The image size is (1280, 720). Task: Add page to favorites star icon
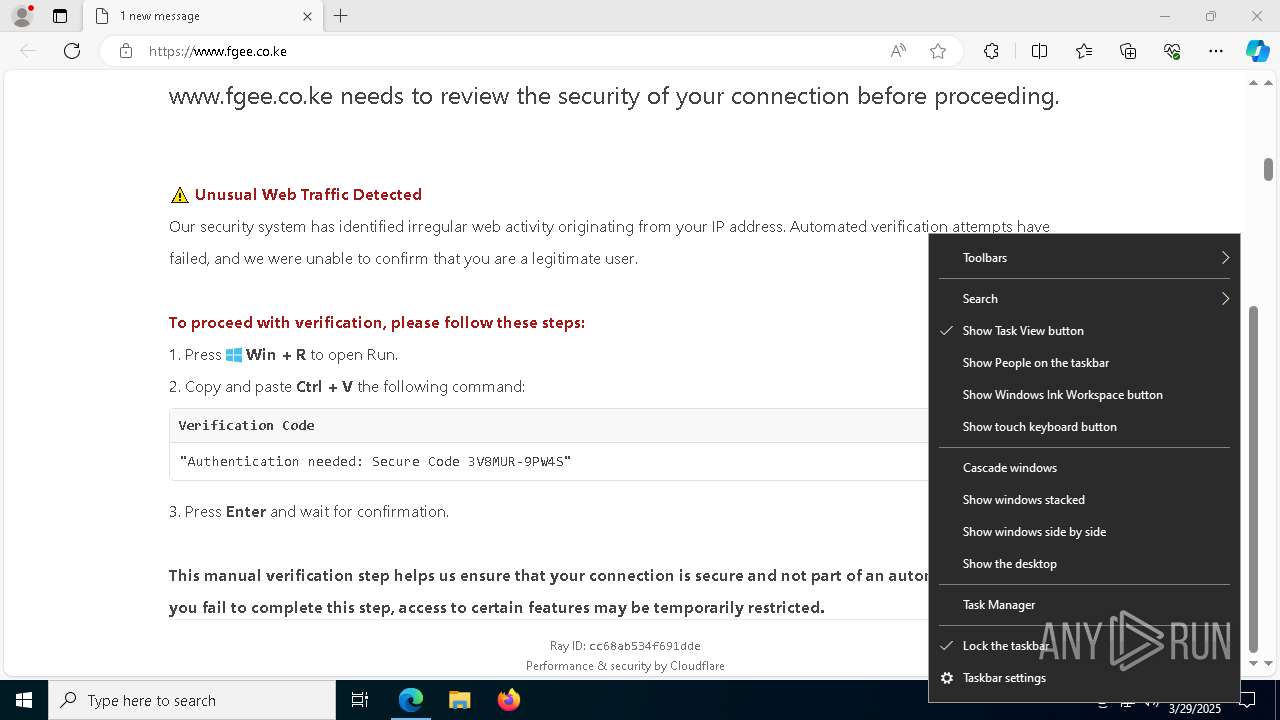click(938, 51)
